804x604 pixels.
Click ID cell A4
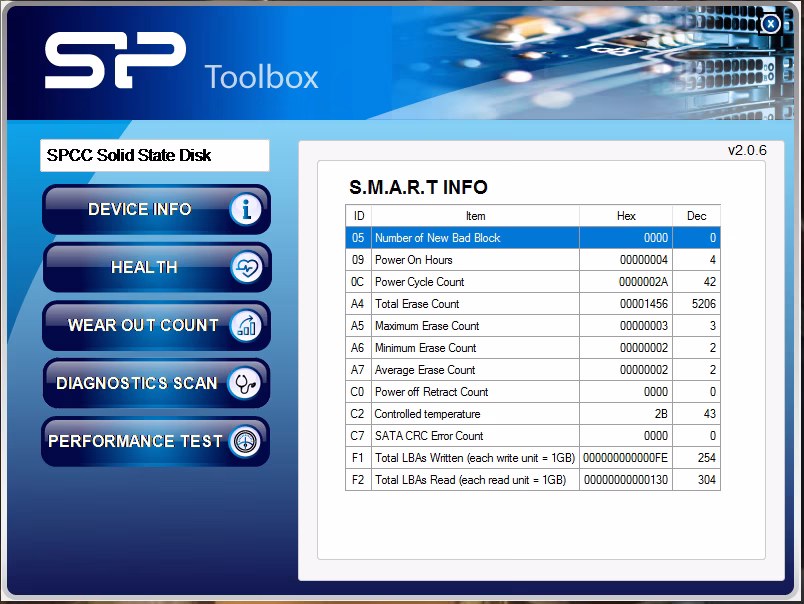click(x=357, y=304)
